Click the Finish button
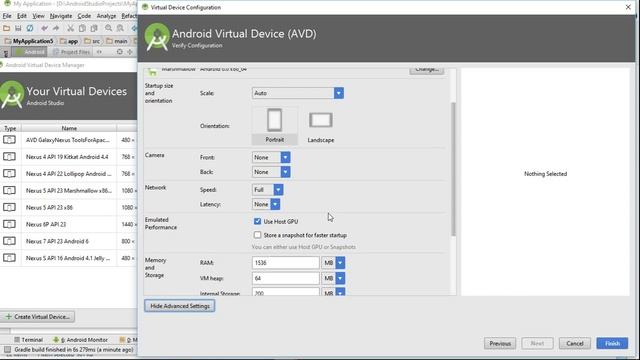This screenshot has height=360, width=640. [612, 343]
